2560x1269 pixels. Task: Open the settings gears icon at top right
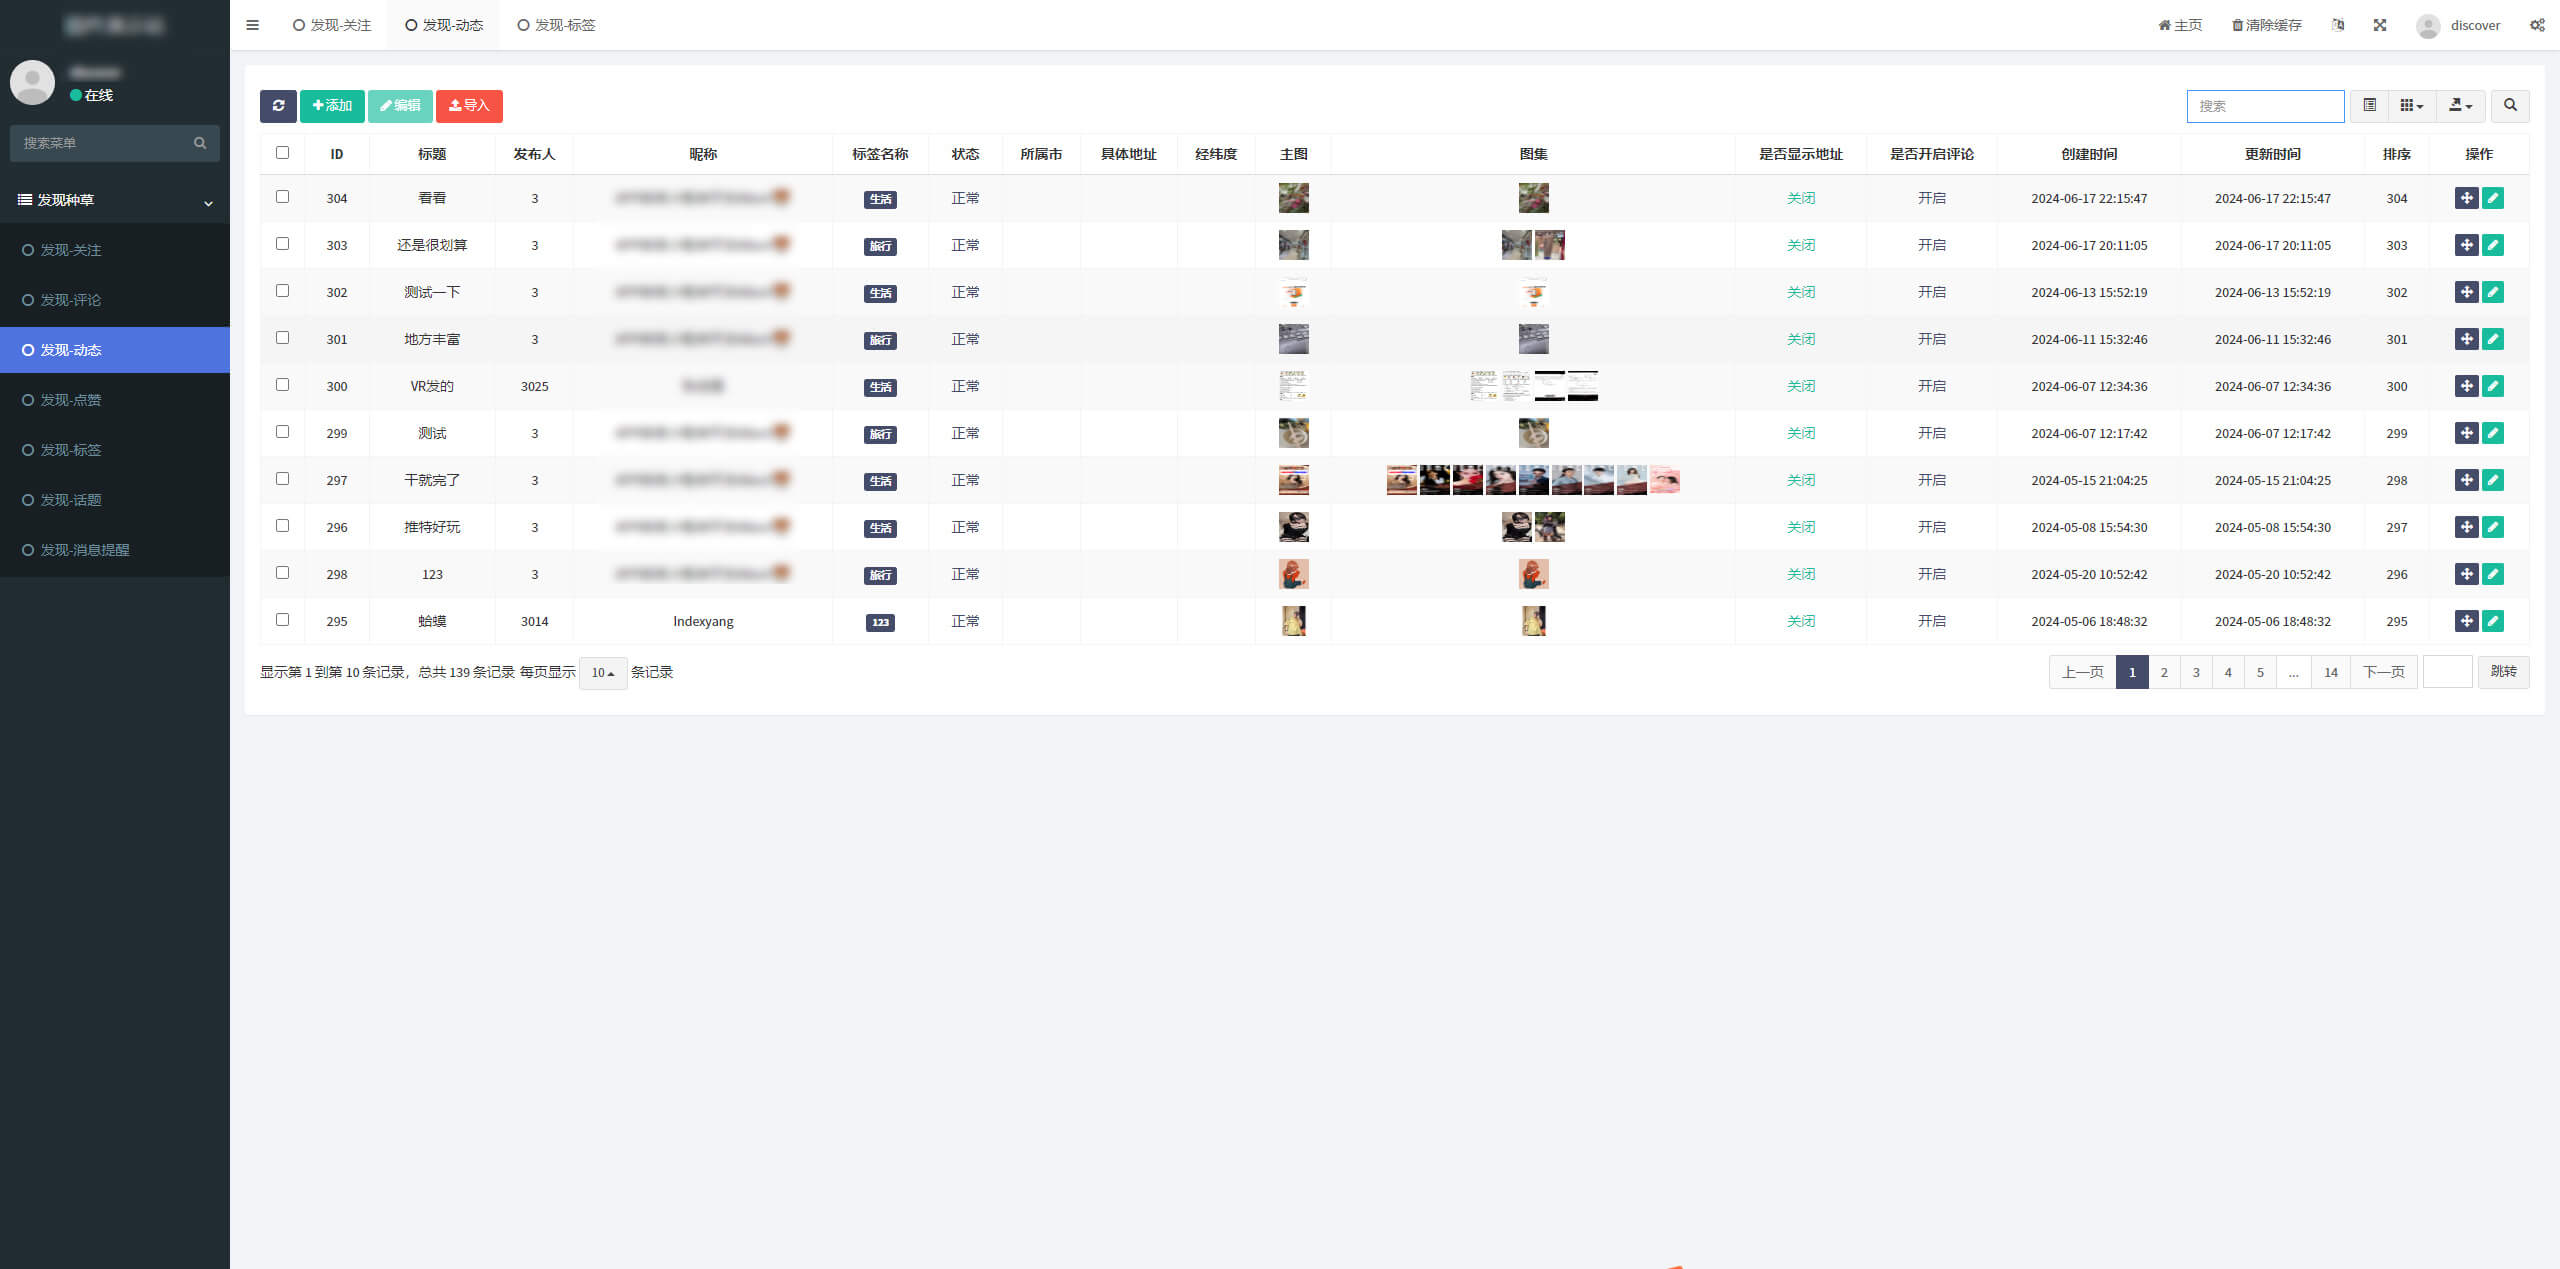pos(2537,25)
